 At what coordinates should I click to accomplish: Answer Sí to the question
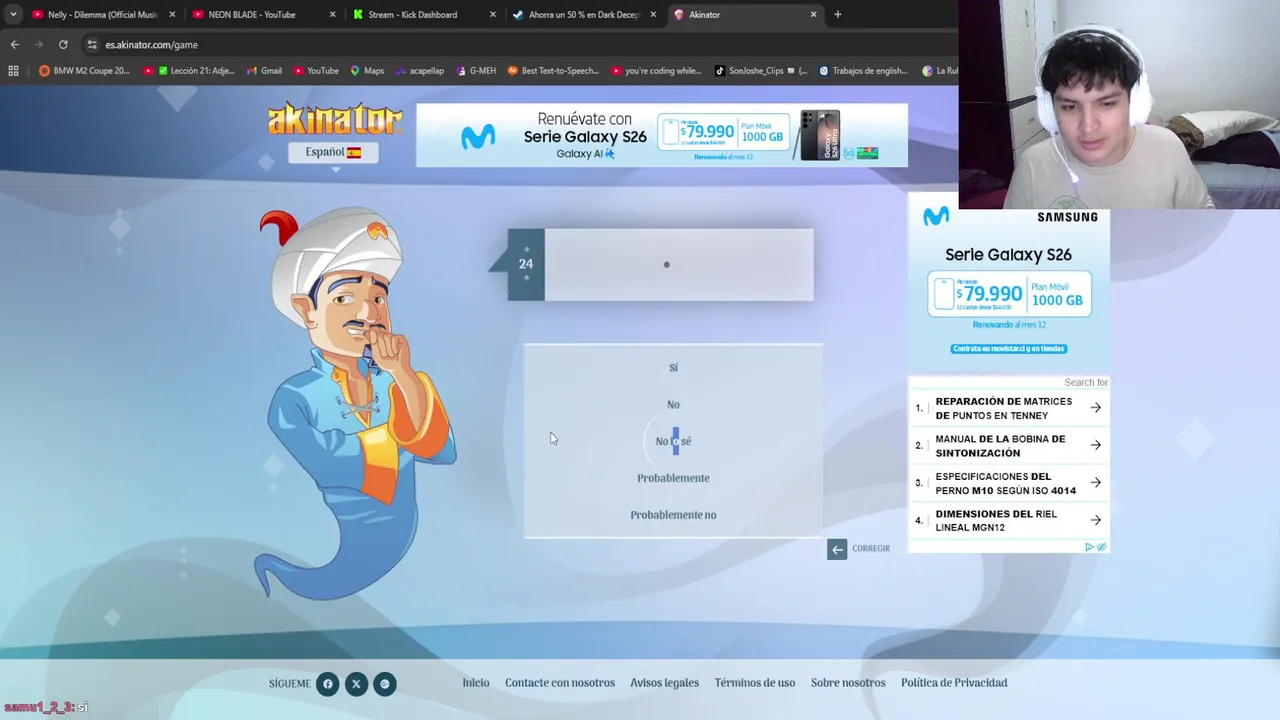(x=673, y=368)
